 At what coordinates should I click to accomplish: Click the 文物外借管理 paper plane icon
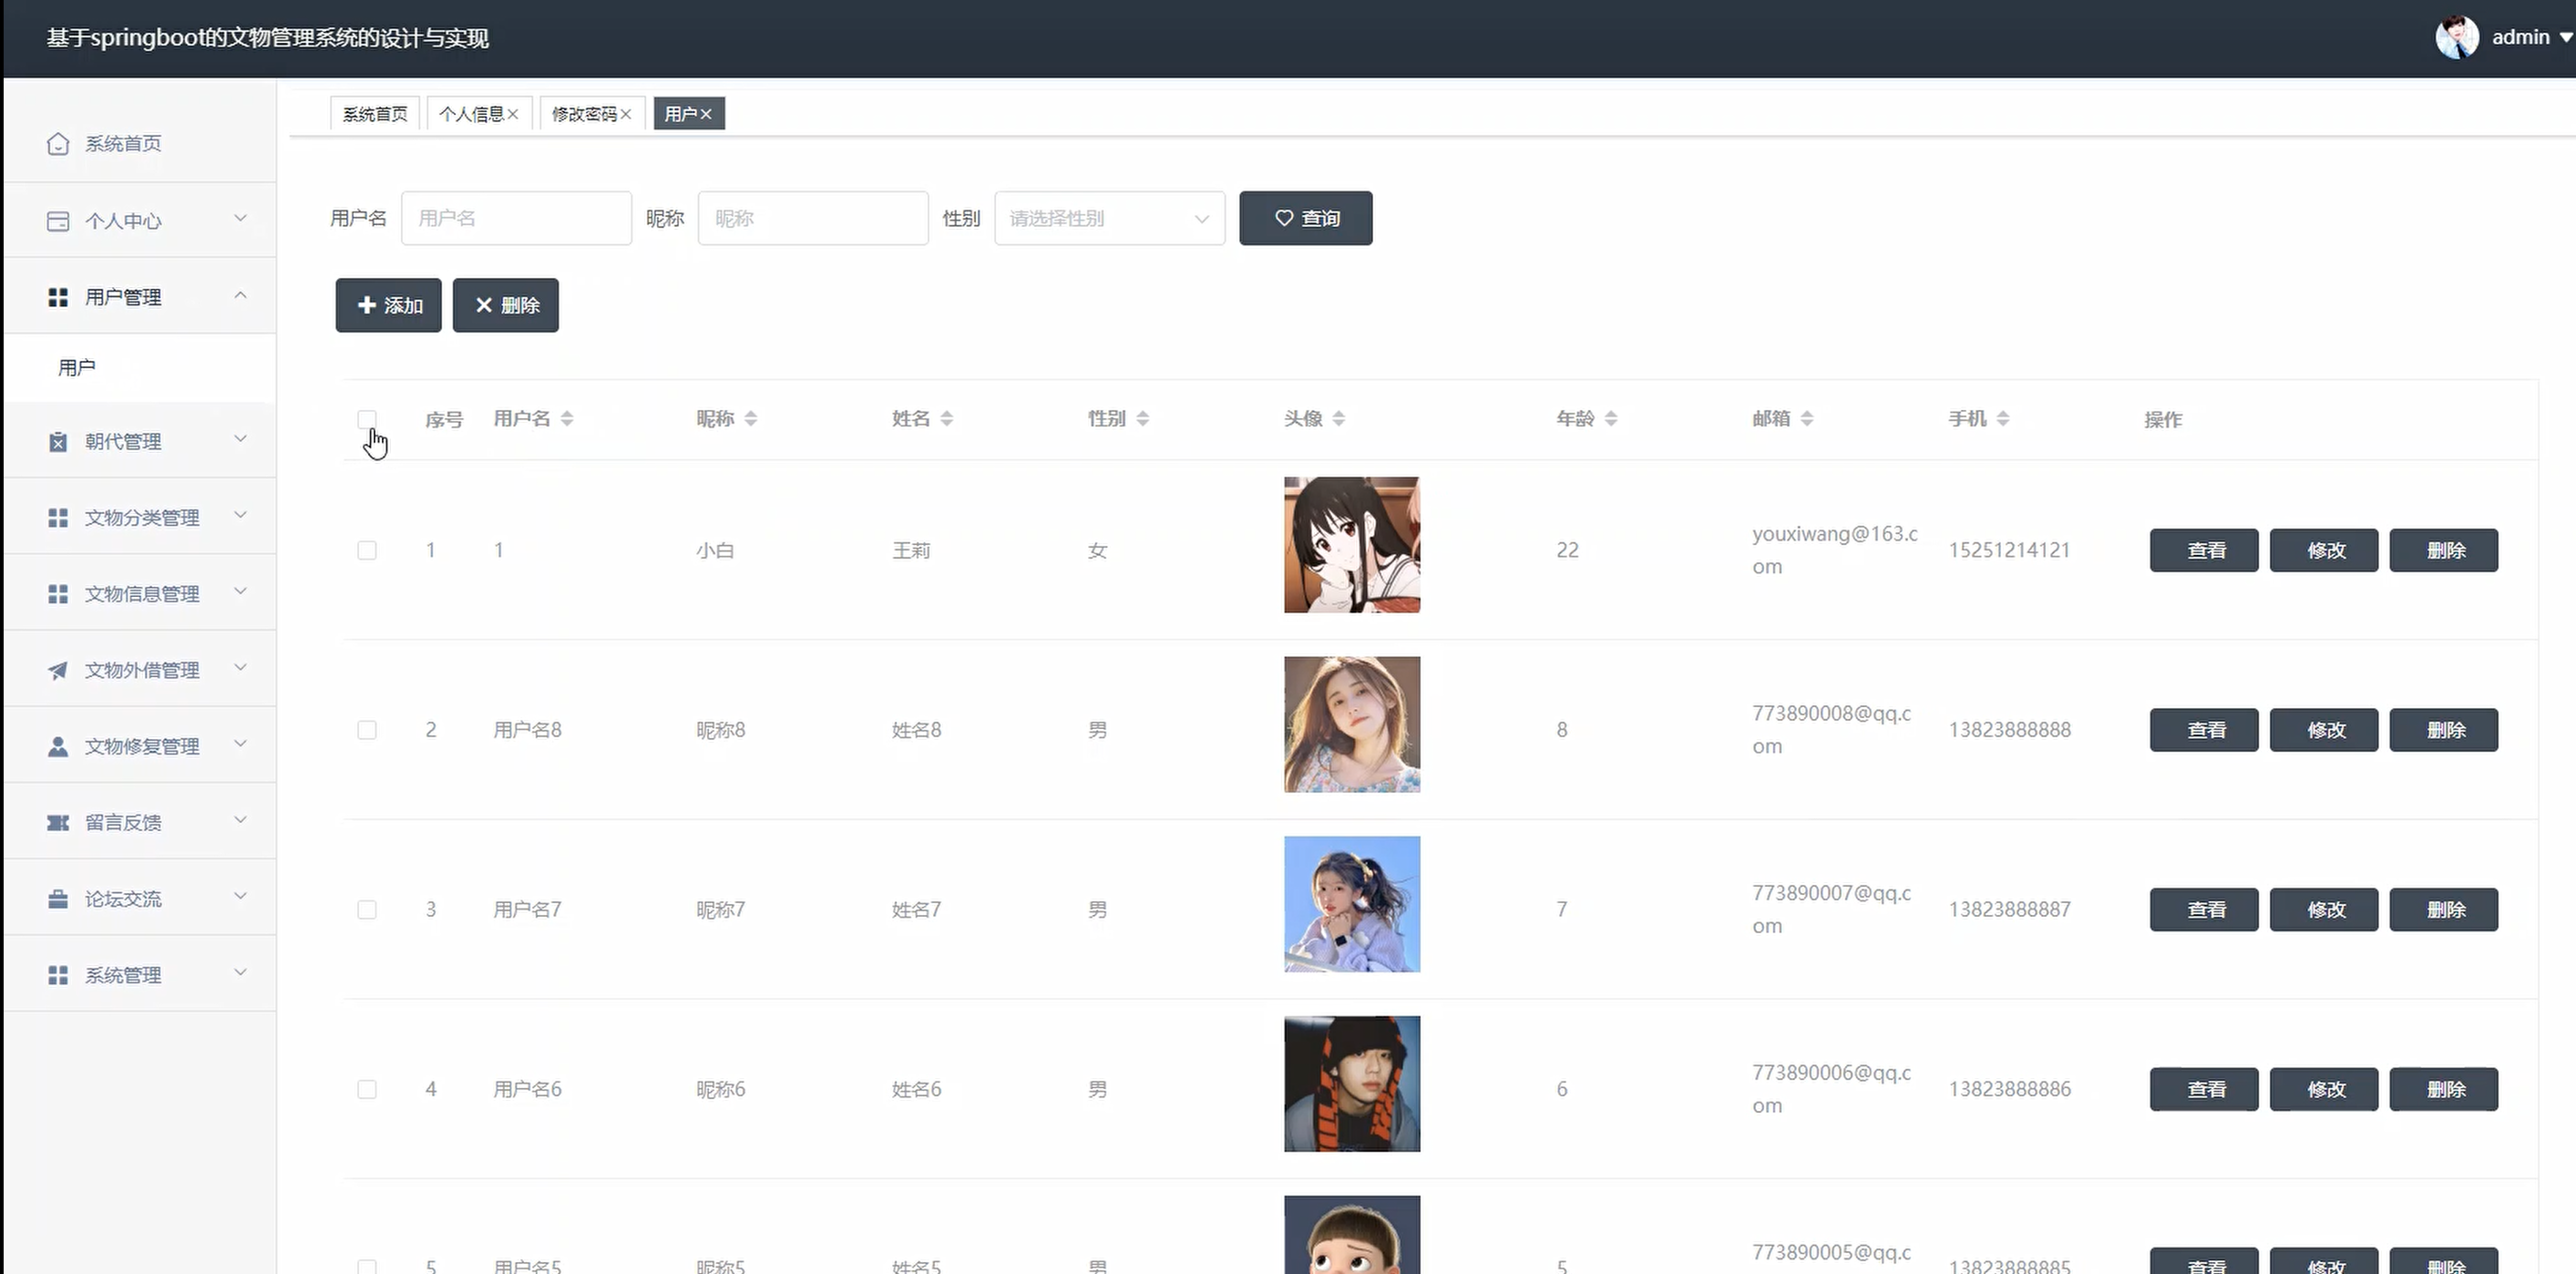(x=58, y=670)
